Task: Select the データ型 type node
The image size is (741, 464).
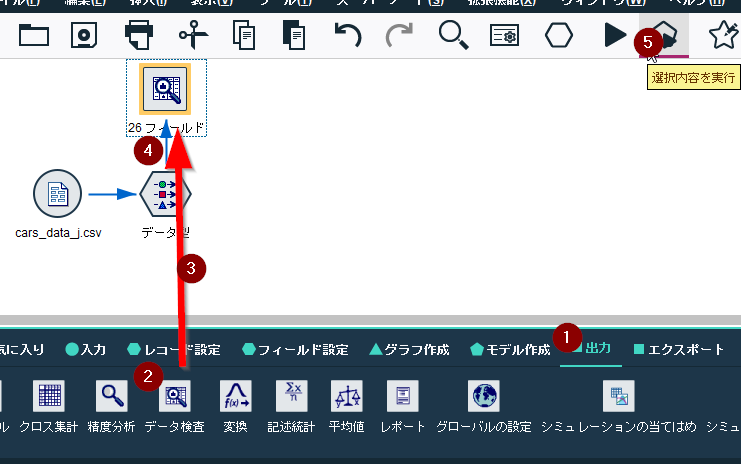Action: [x=165, y=194]
